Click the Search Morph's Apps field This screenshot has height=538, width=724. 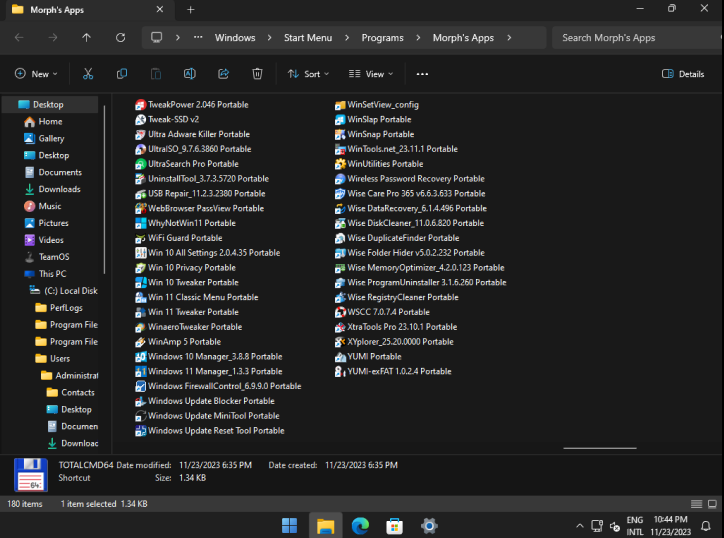[637, 37]
